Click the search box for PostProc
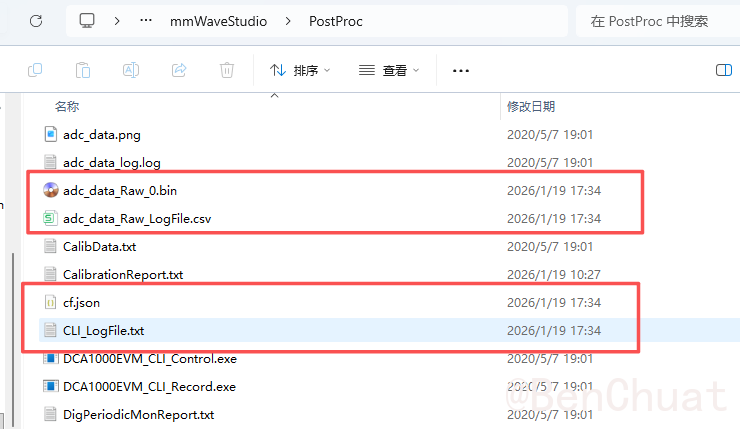The image size is (740, 429). click(x=655, y=21)
